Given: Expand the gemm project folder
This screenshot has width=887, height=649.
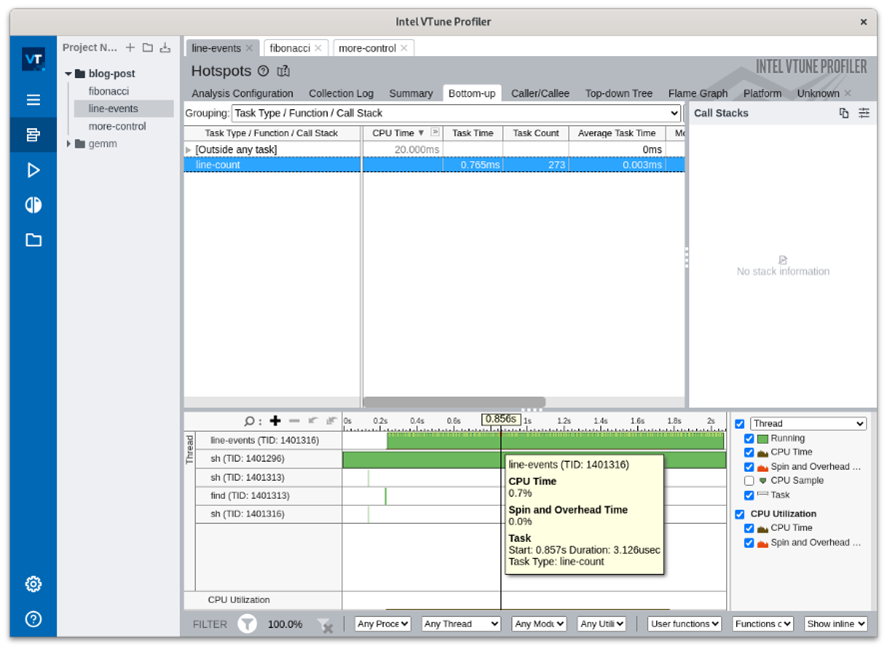Looking at the screenshot, I should pos(68,144).
